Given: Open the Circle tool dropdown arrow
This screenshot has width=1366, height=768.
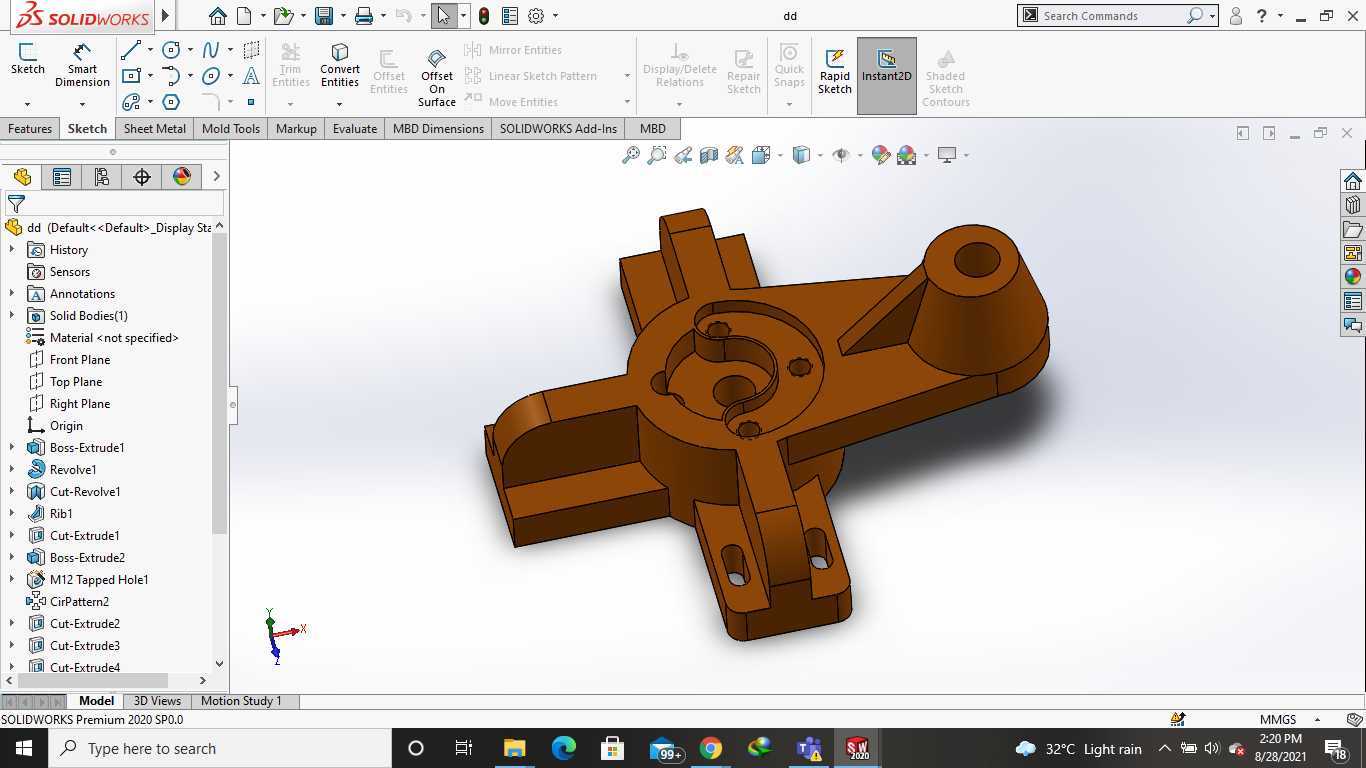Looking at the screenshot, I should [190, 50].
